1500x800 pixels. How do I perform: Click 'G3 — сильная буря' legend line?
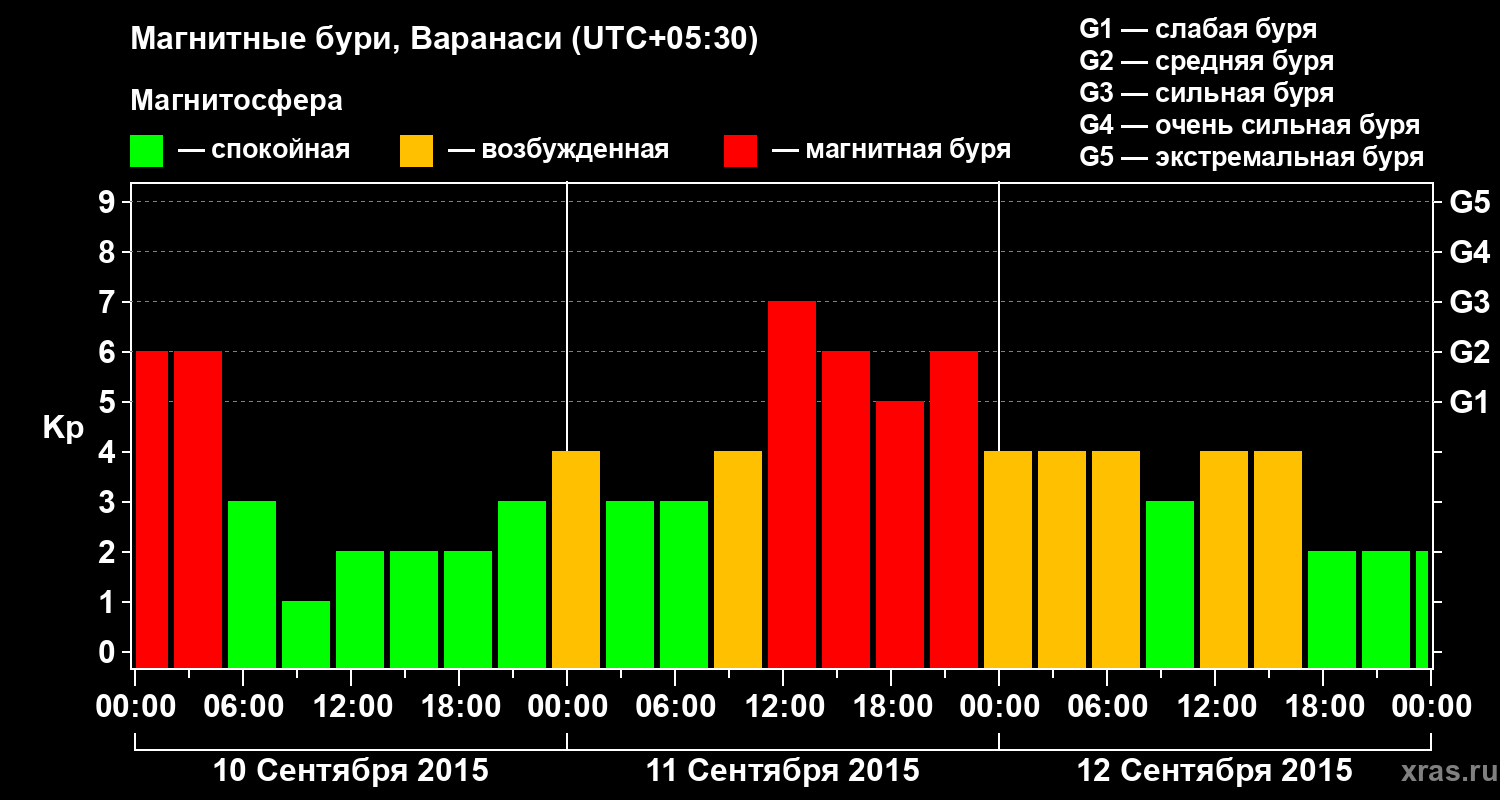click(1207, 93)
